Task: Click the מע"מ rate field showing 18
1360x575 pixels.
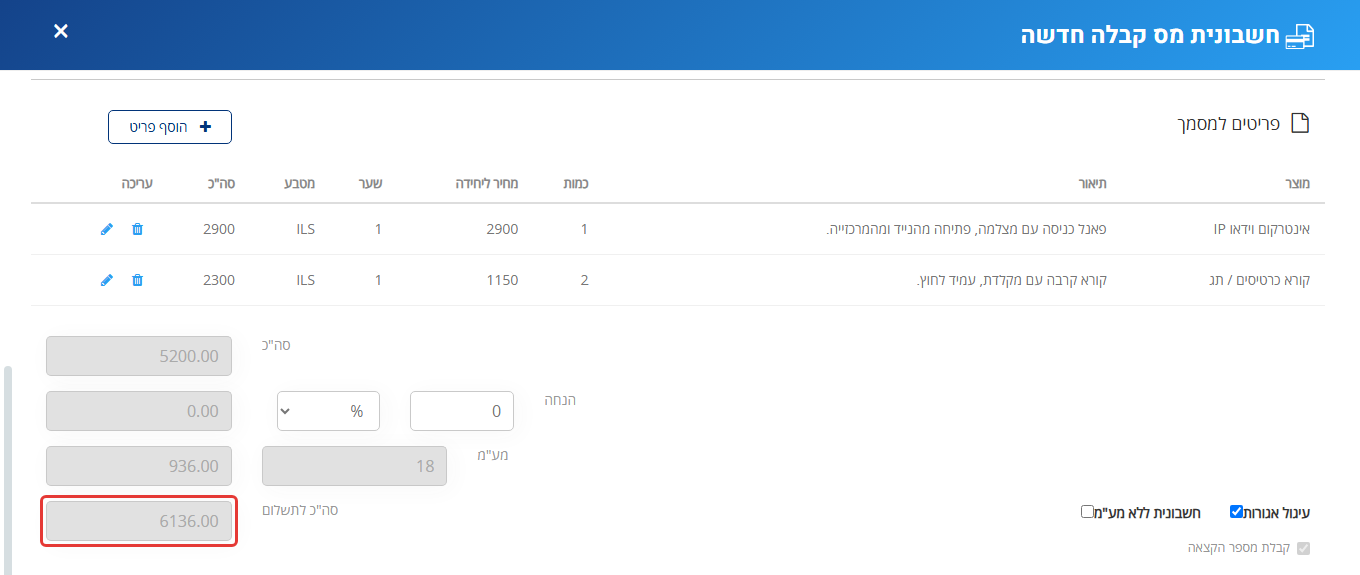Action: [x=354, y=466]
